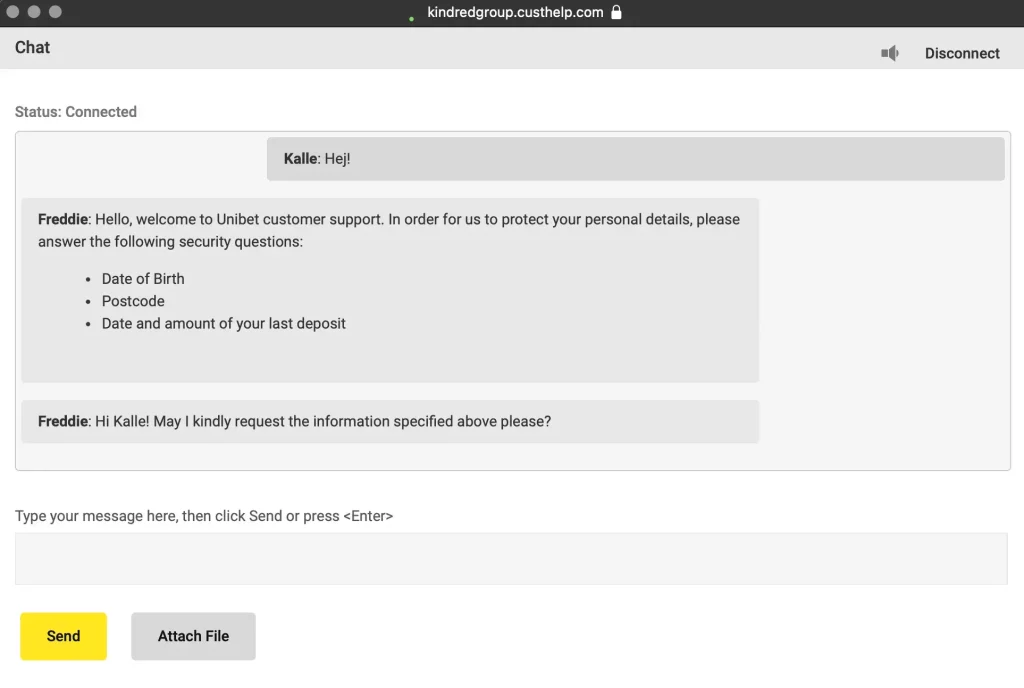Screen dimensions: 1024x688
Task: Mute chat sounds with the speaker icon
Action: click(x=889, y=53)
